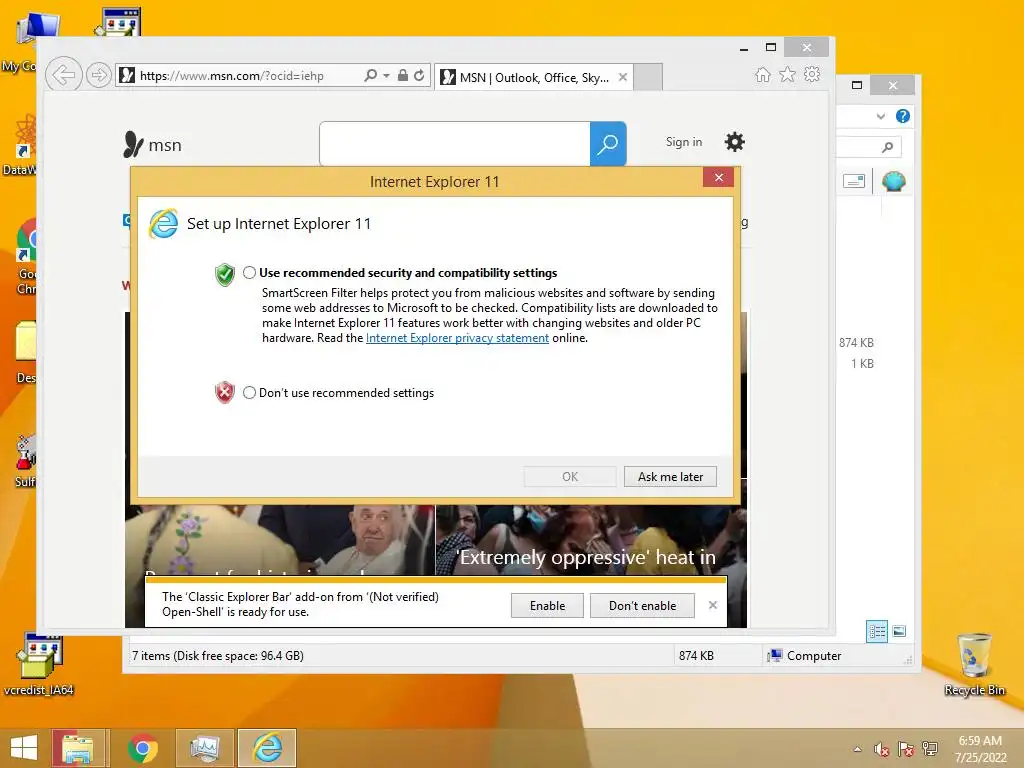The image size is (1024, 768).
Task: Go to the IE Home page icon
Action: point(763,74)
